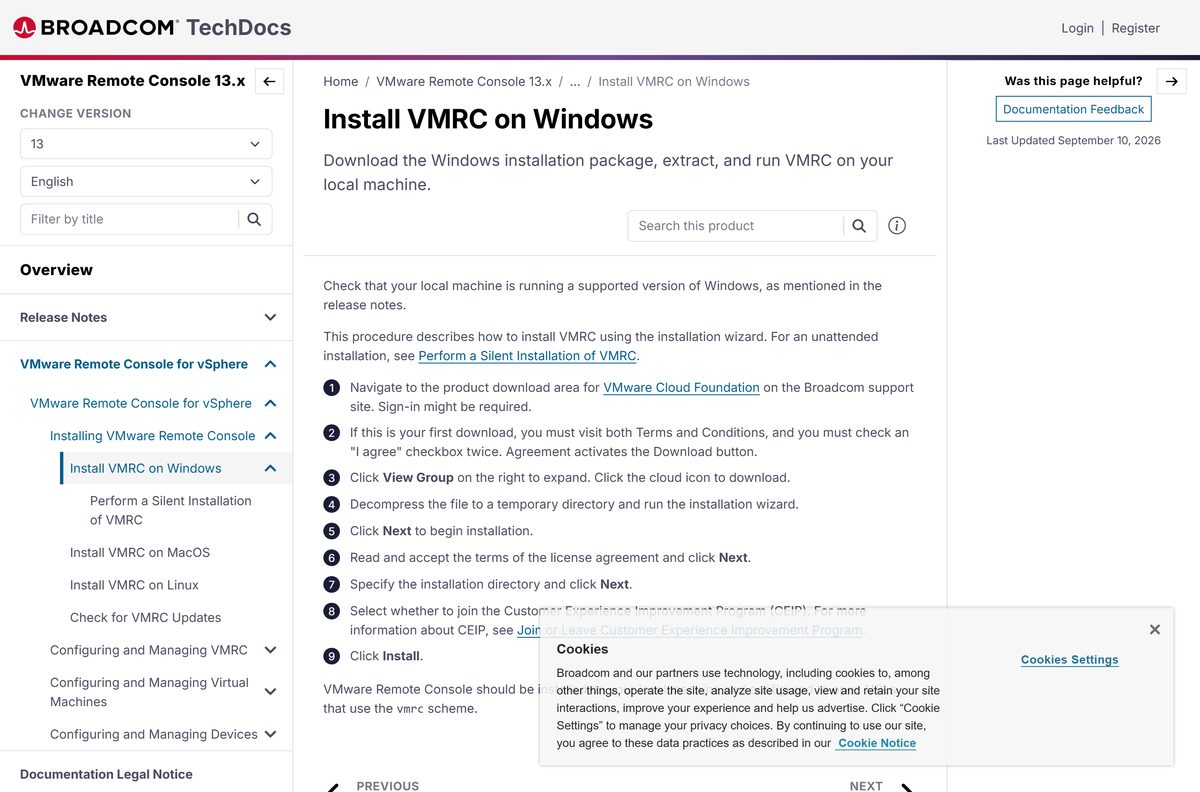Click the expand arrow beside page helpful

[x=1172, y=82]
